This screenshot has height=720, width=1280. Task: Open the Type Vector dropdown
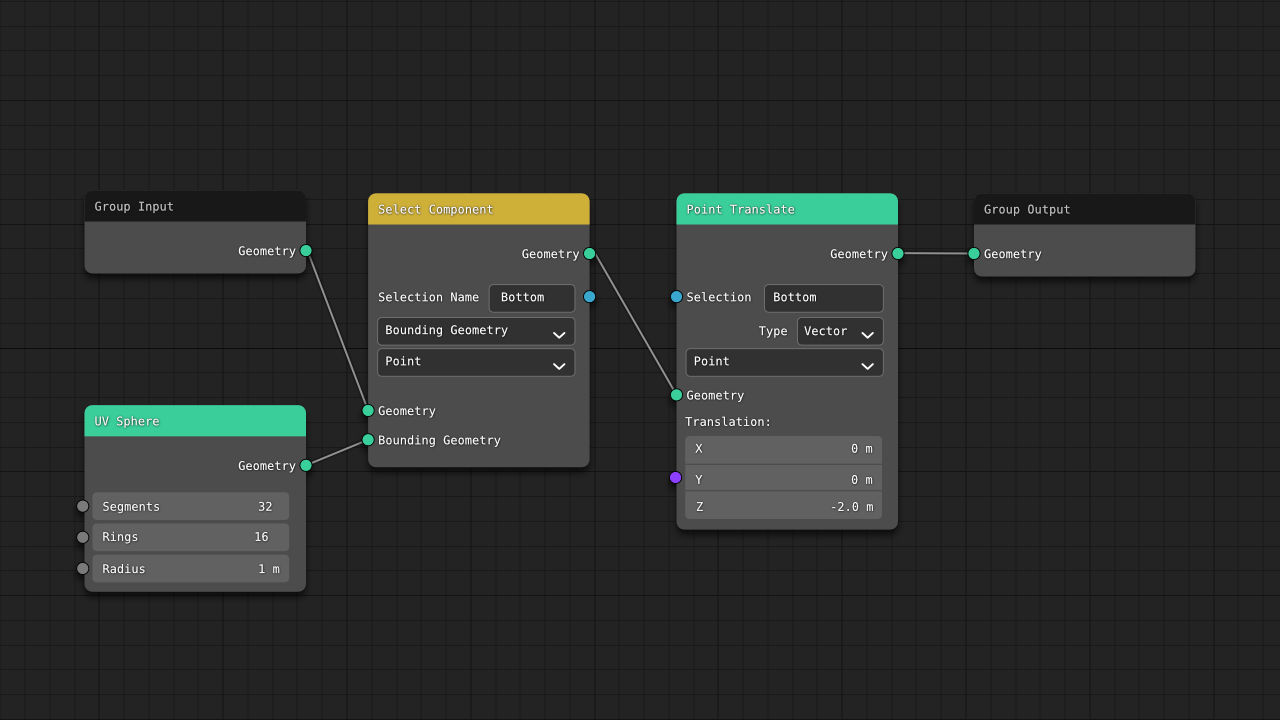click(840, 332)
